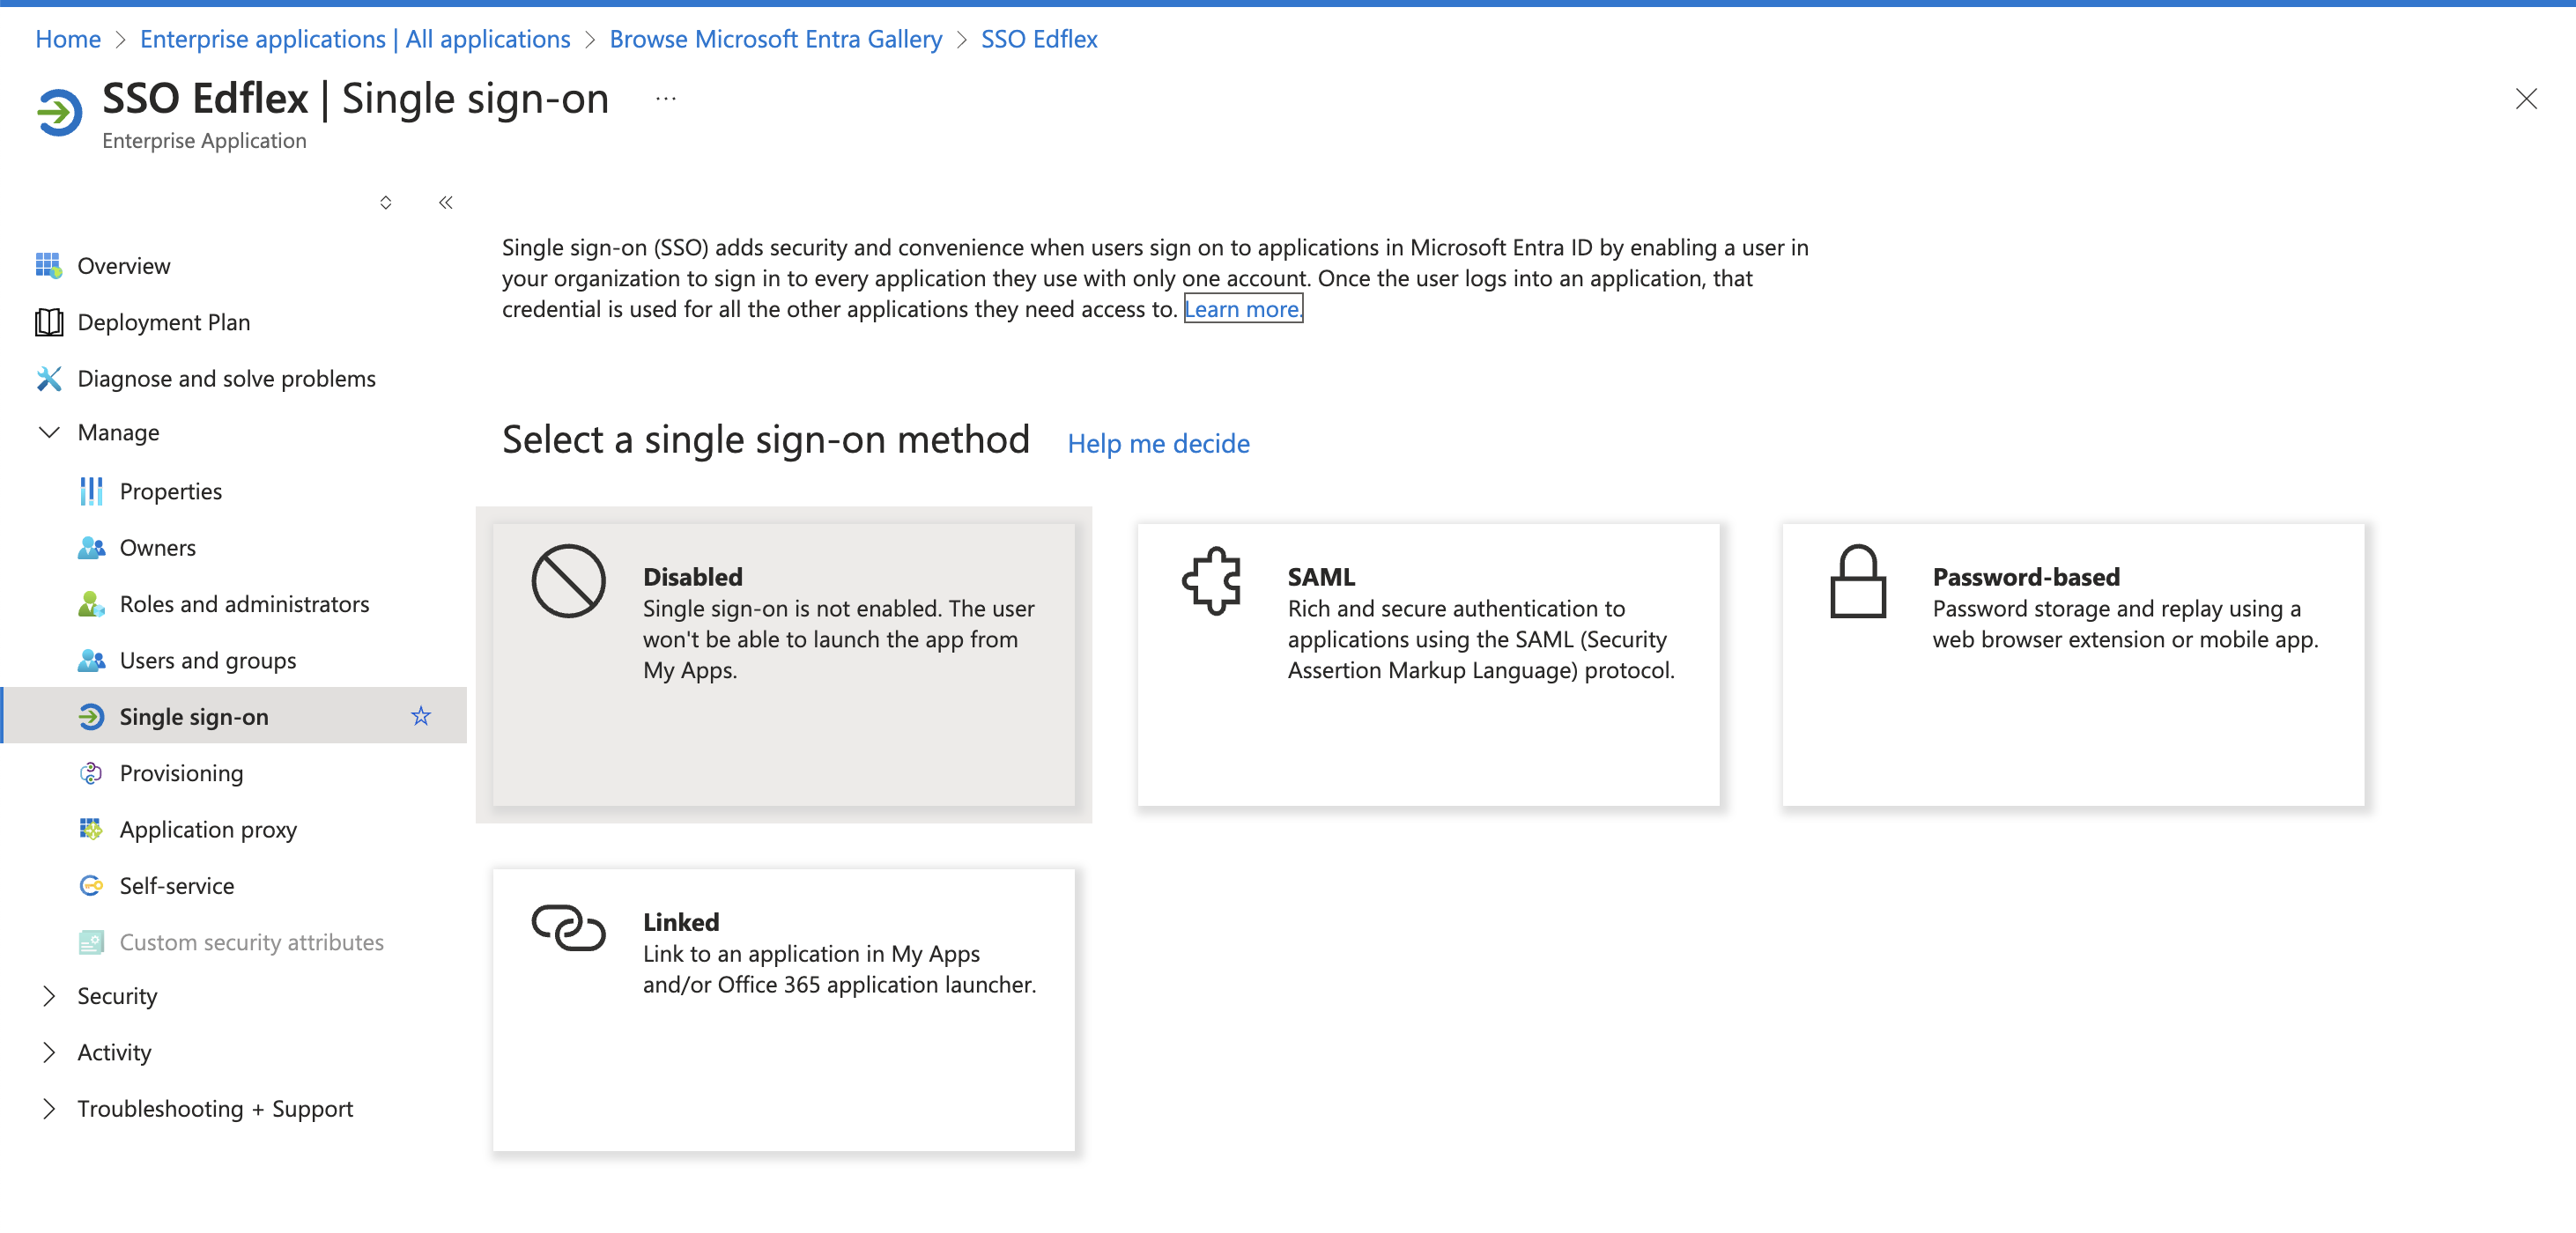Image resolution: width=2576 pixels, height=1233 pixels.
Task: Expand the Security section
Action: click(x=49, y=996)
